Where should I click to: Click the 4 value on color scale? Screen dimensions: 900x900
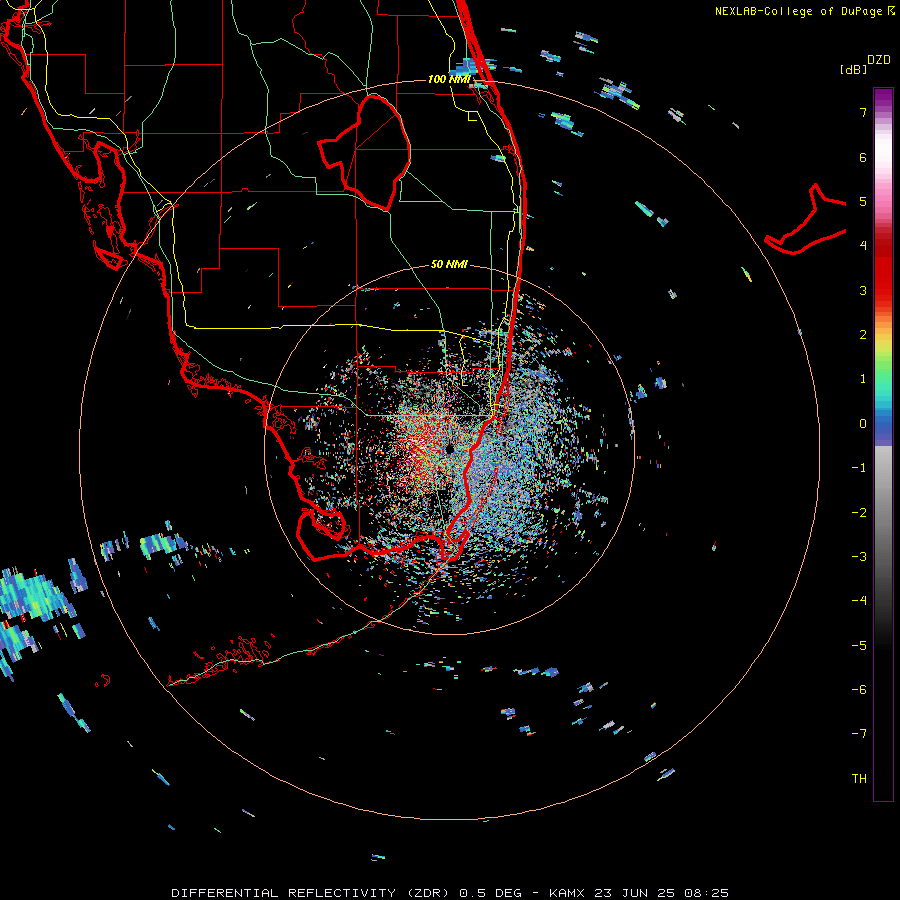pyautogui.click(x=863, y=246)
